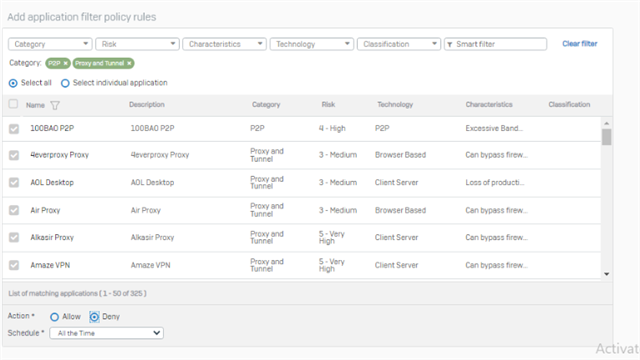
Task: Expand the Technology filter dropdown
Action: (x=312, y=44)
